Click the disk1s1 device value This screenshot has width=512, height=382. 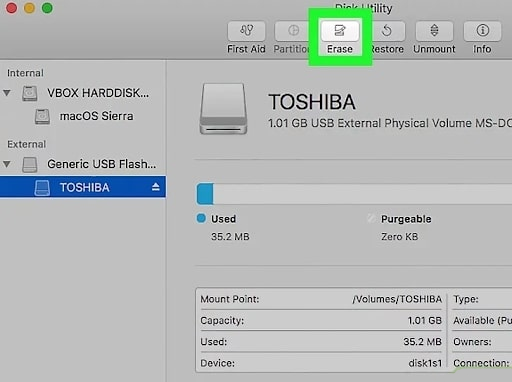[425, 363]
